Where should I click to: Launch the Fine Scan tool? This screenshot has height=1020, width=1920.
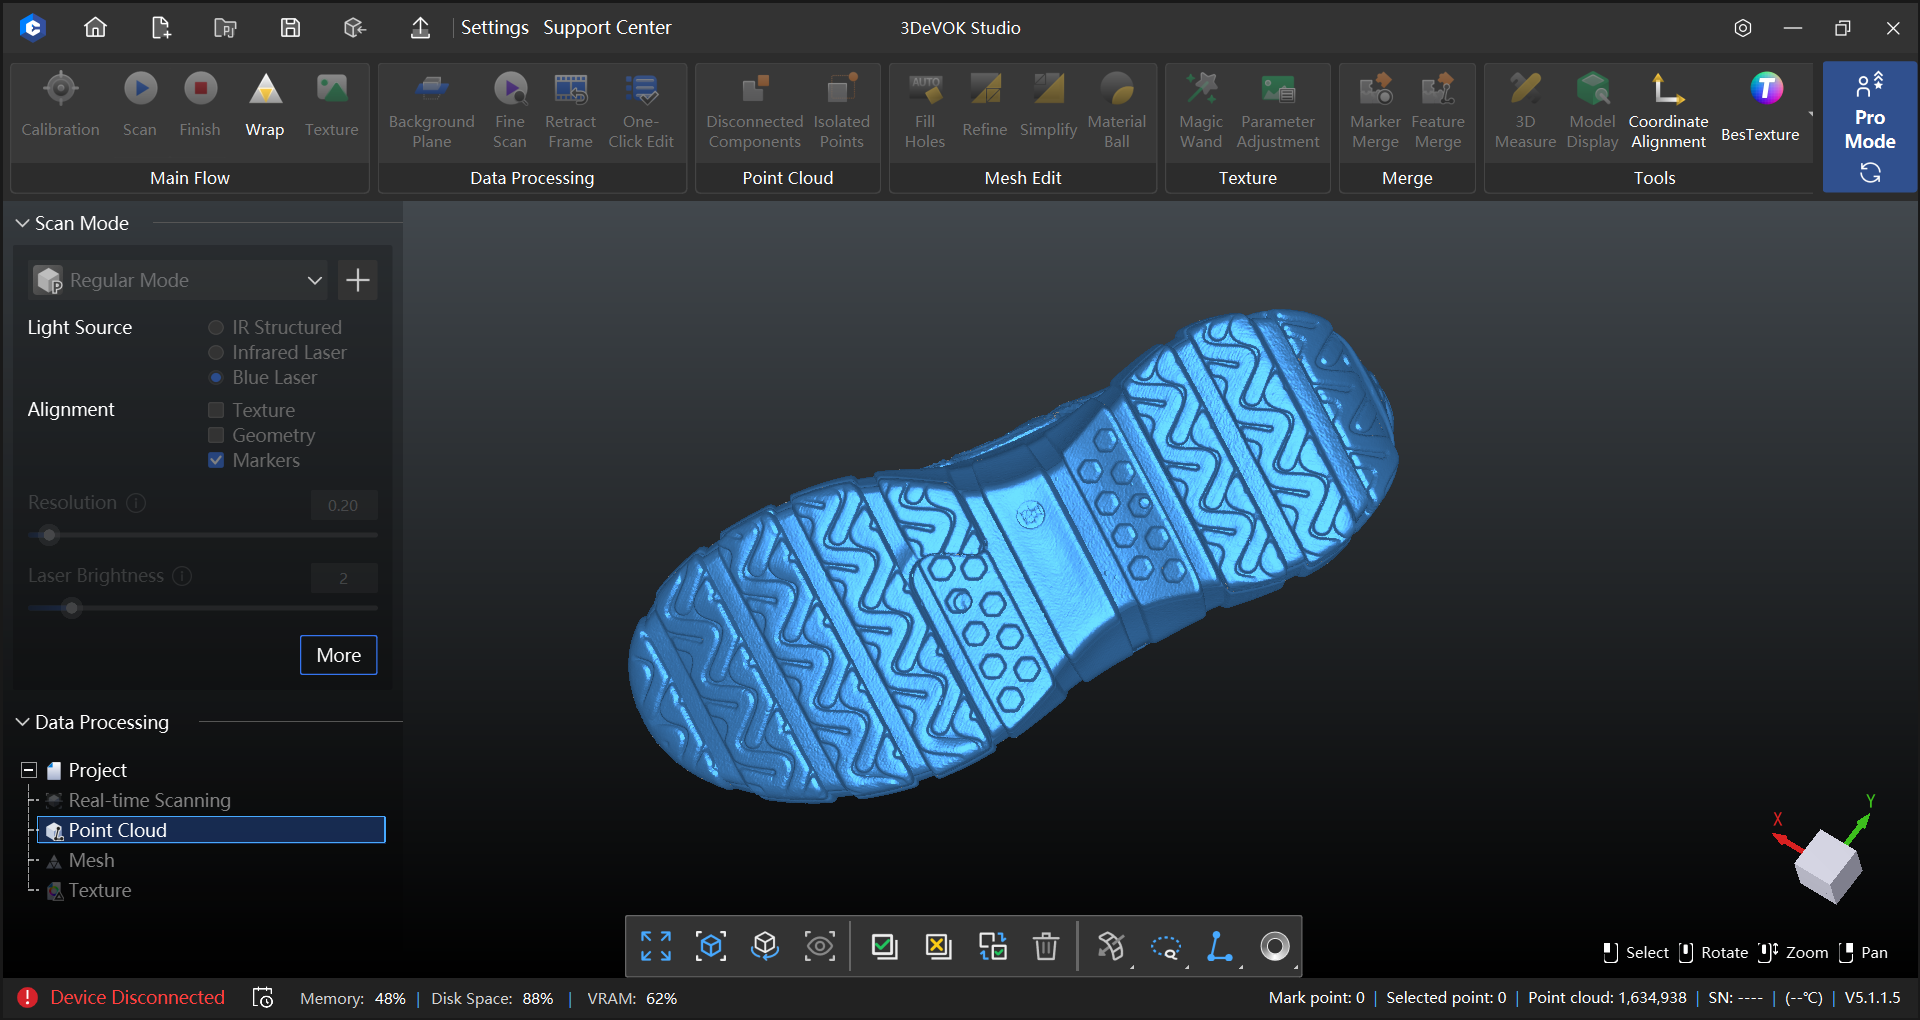click(x=510, y=110)
